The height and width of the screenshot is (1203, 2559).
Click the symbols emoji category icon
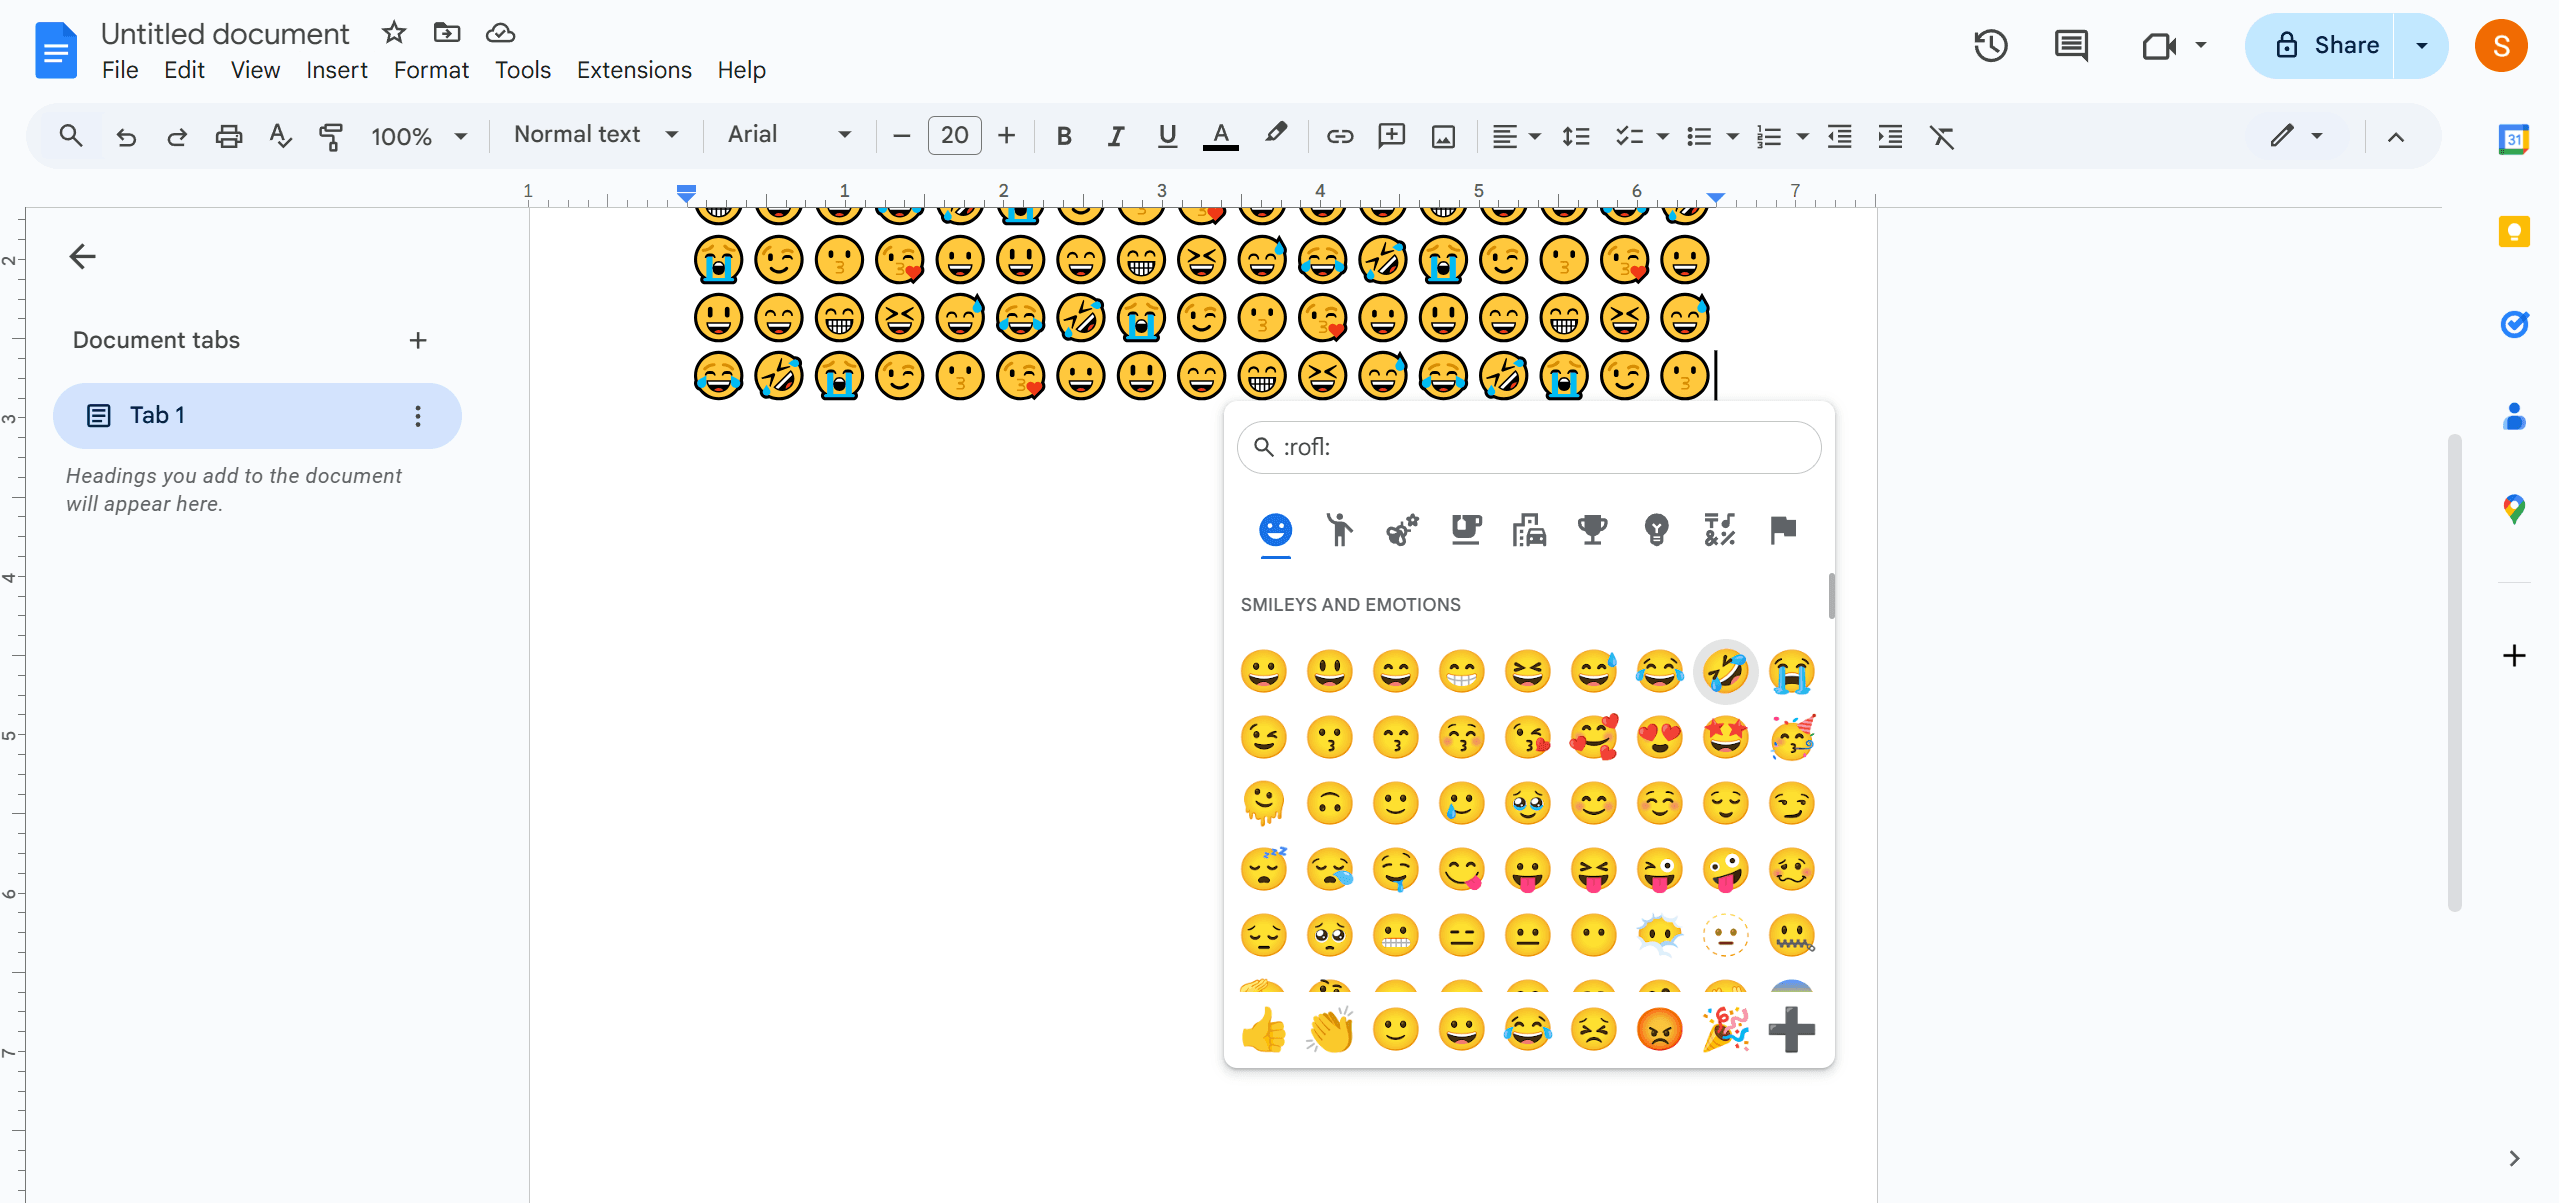(x=1717, y=530)
